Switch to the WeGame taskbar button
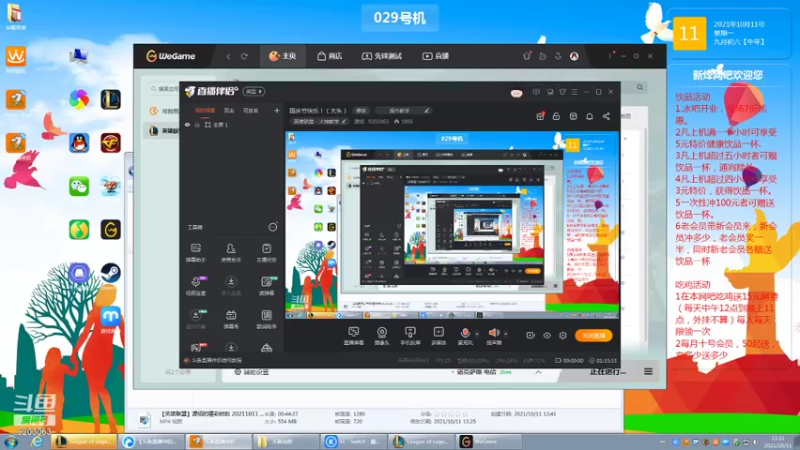The image size is (800, 450). 489,441
